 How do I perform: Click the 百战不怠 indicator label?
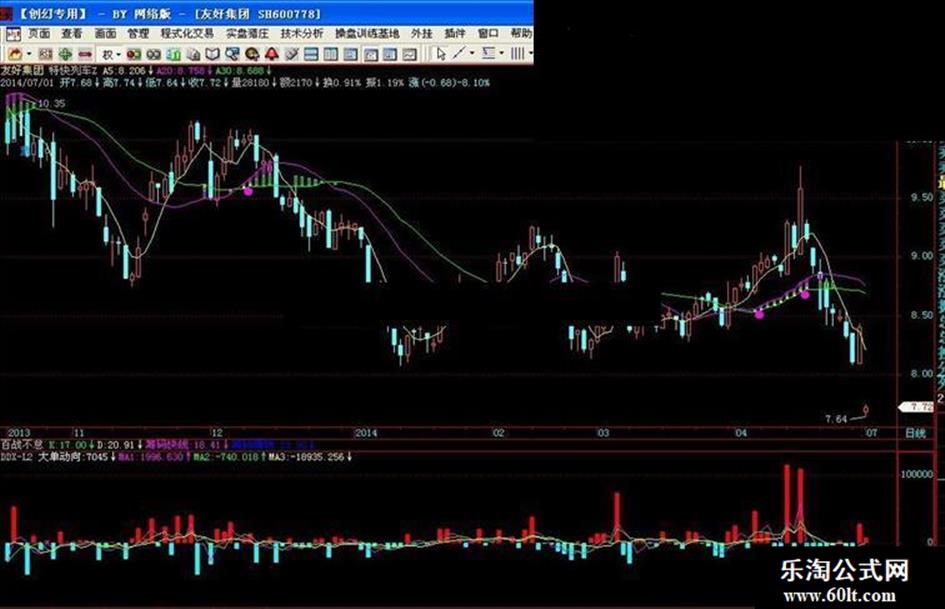[22, 444]
